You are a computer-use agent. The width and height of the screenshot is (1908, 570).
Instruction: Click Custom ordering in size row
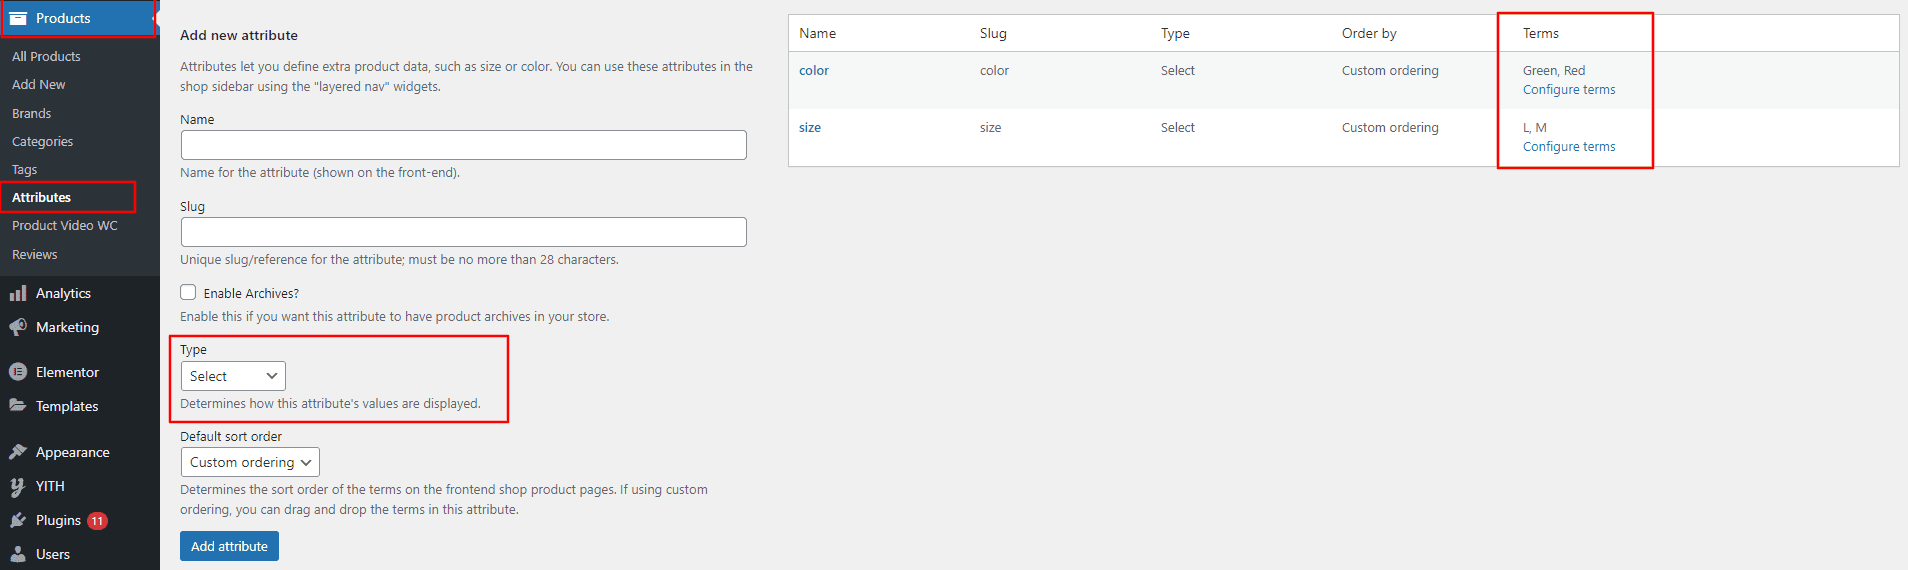pyautogui.click(x=1390, y=128)
